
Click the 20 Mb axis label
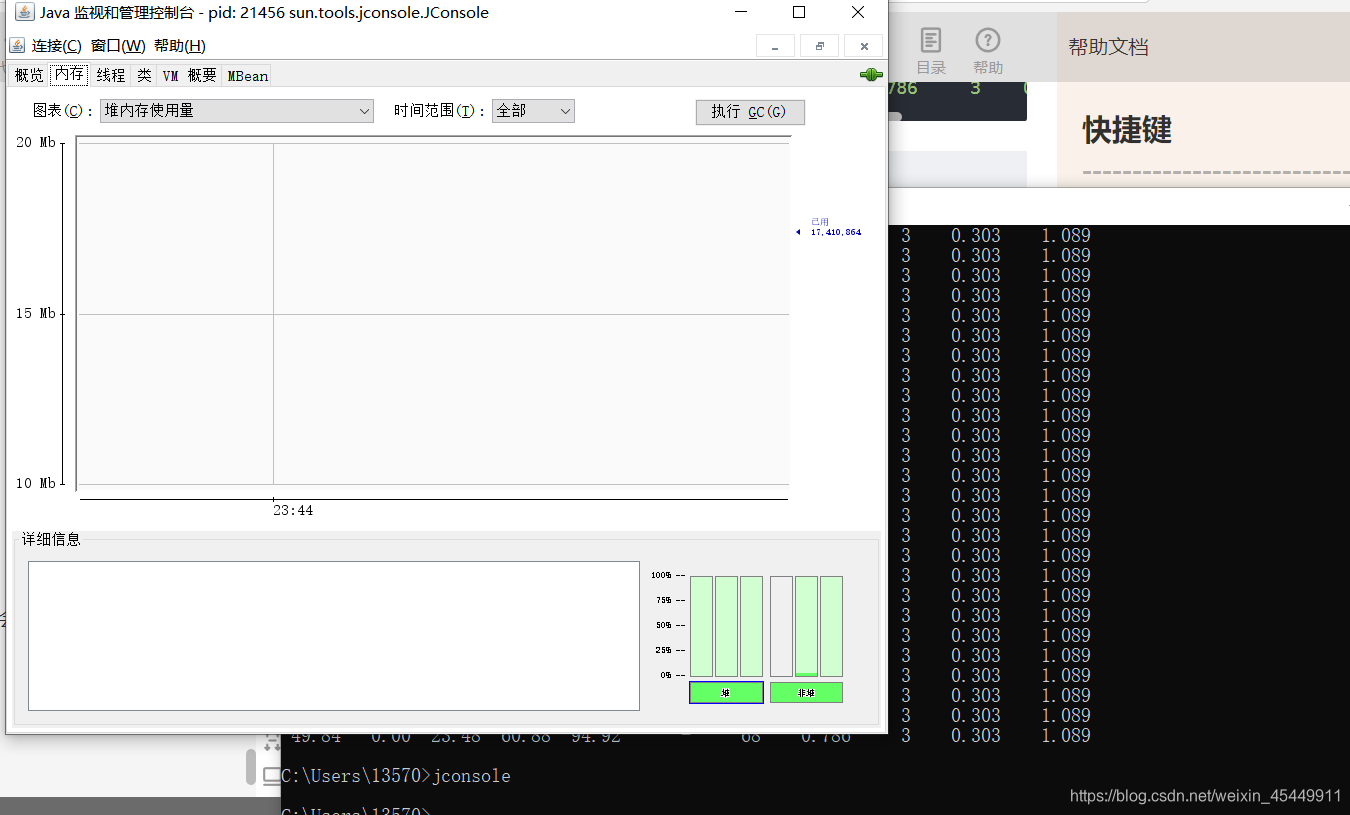(x=36, y=143)
